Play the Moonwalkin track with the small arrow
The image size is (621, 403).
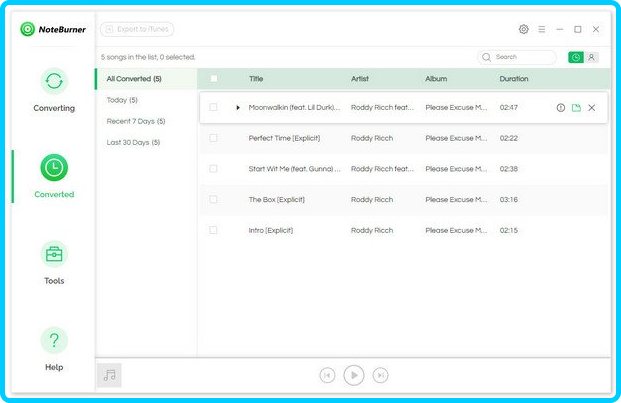pos(238,108)
